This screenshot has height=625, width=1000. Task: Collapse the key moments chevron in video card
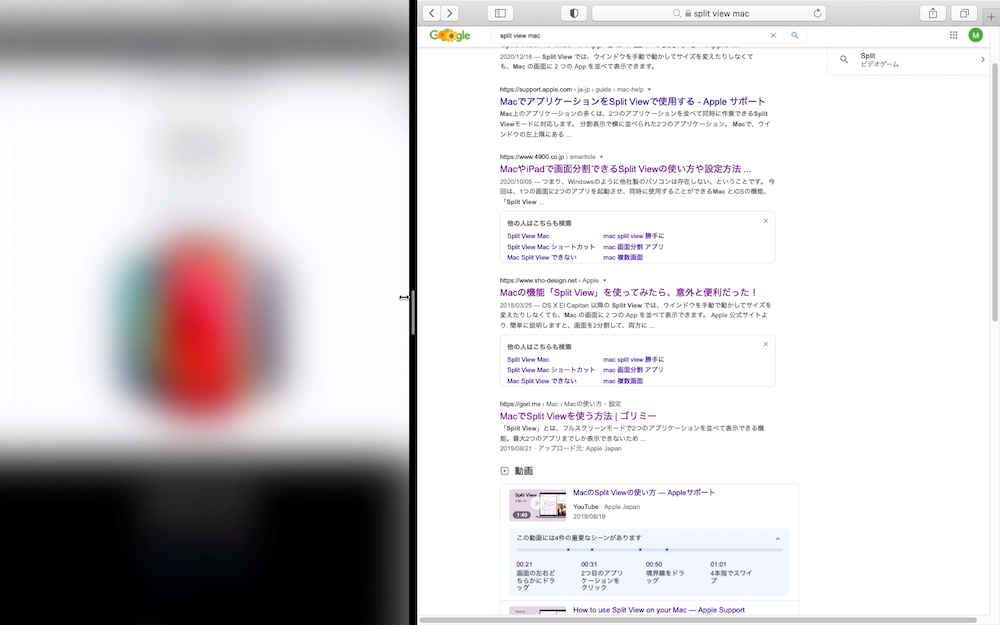(777, 539)
